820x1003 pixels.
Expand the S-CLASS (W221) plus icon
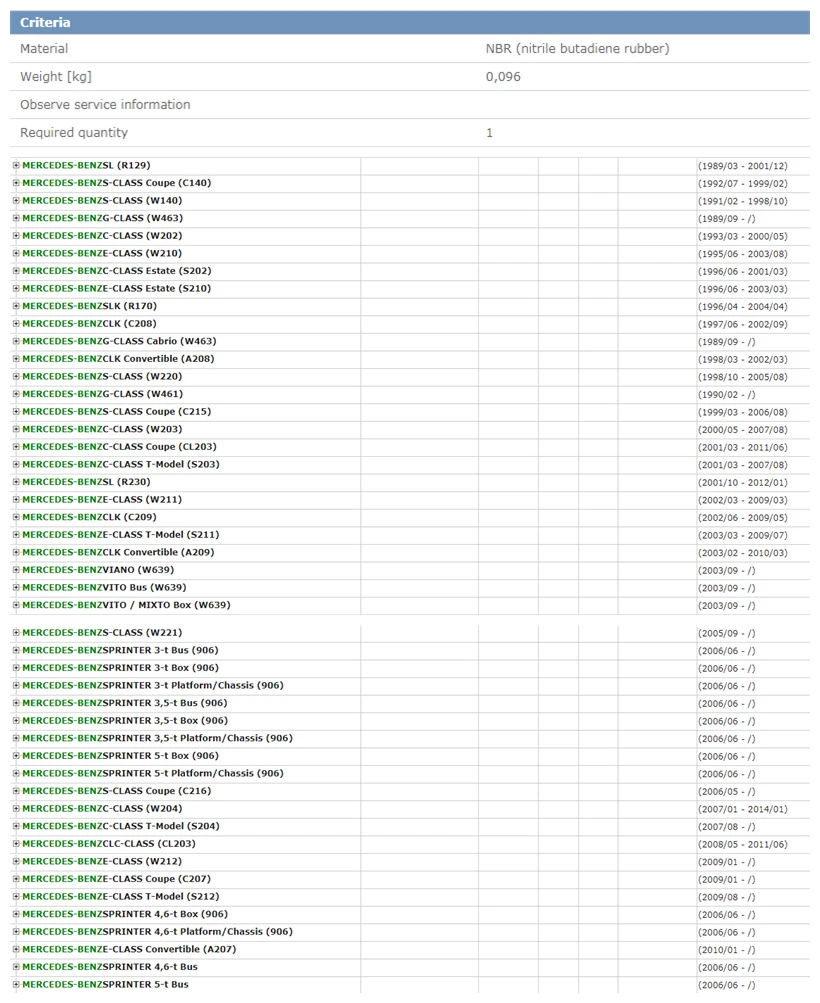coord(16,633)
